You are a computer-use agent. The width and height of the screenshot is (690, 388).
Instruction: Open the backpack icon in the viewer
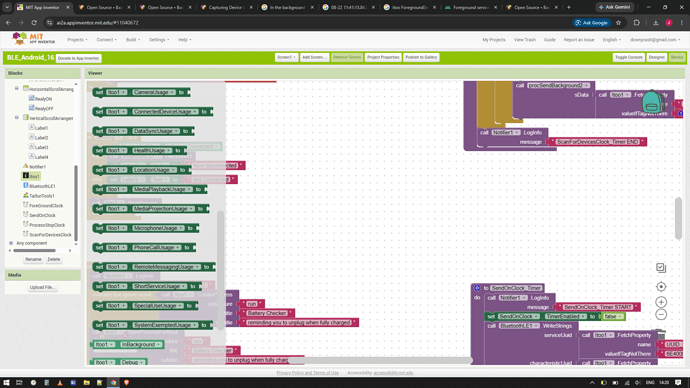tap(652, 102)
